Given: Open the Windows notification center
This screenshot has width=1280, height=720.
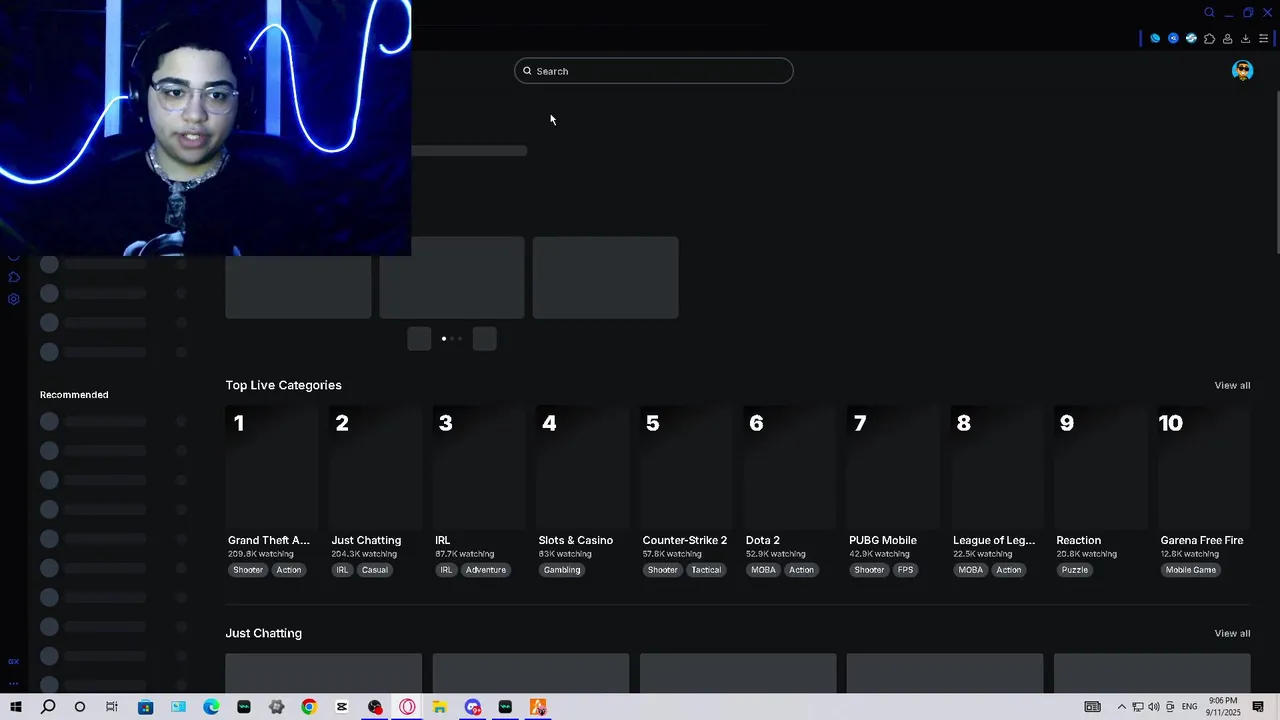Looking at the screenshot, I should (x=1258, y=707).
